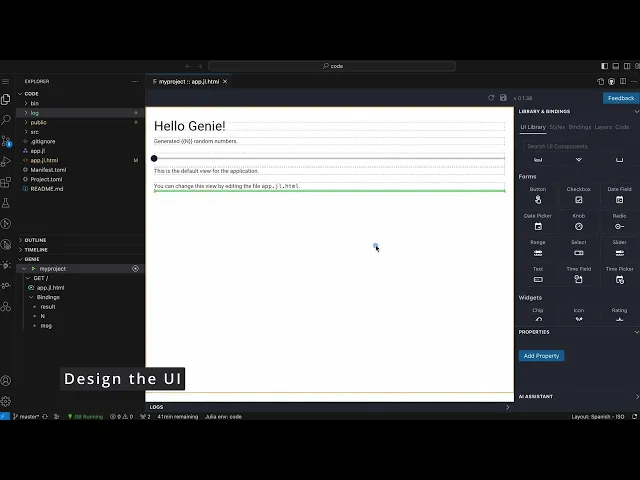Open the Search view in the activity bar
Screen dimensions: 640x480
click(6, 120)
